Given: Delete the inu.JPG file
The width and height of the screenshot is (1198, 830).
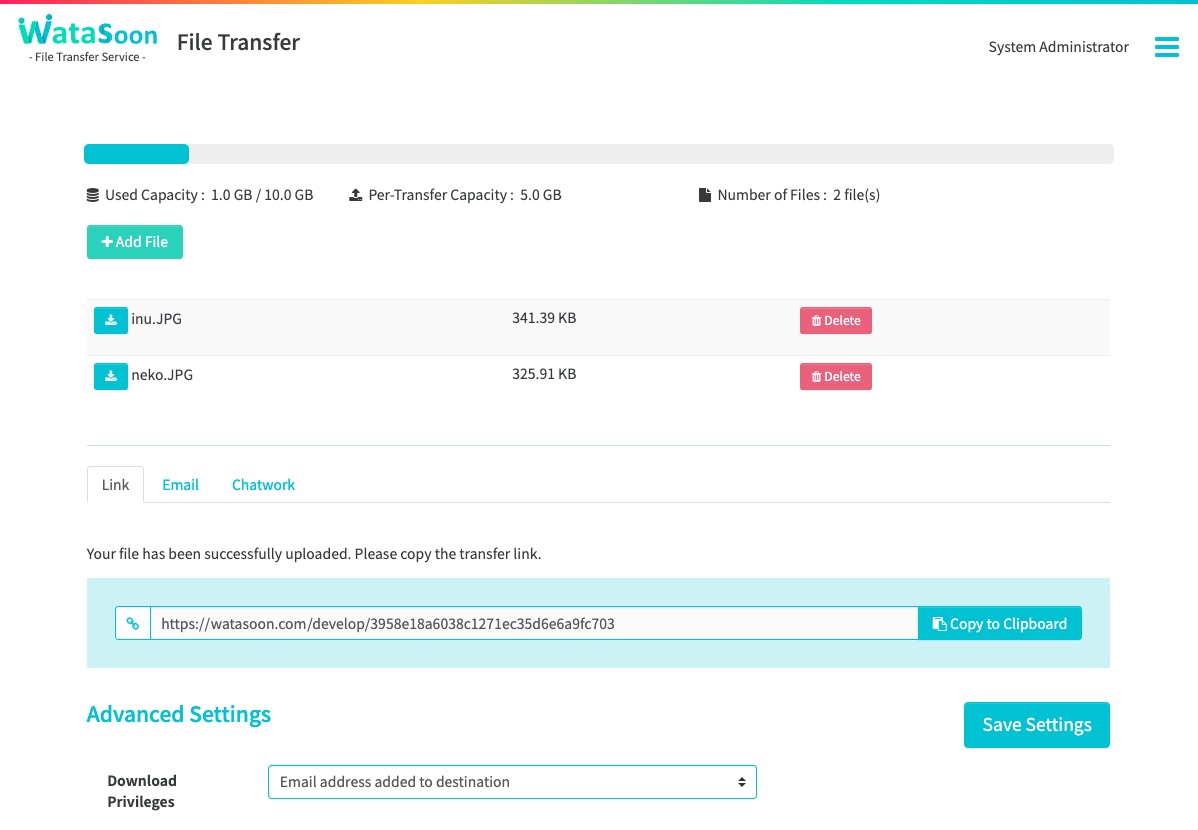Looking at the screenshot, I should click(x=835, y=320).
